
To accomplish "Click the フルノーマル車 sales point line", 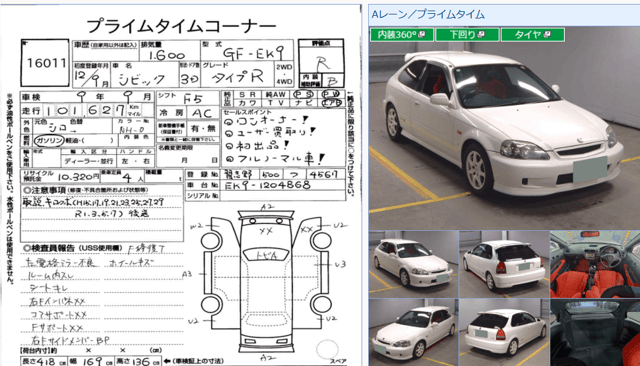I will click(x=275, y=158).
